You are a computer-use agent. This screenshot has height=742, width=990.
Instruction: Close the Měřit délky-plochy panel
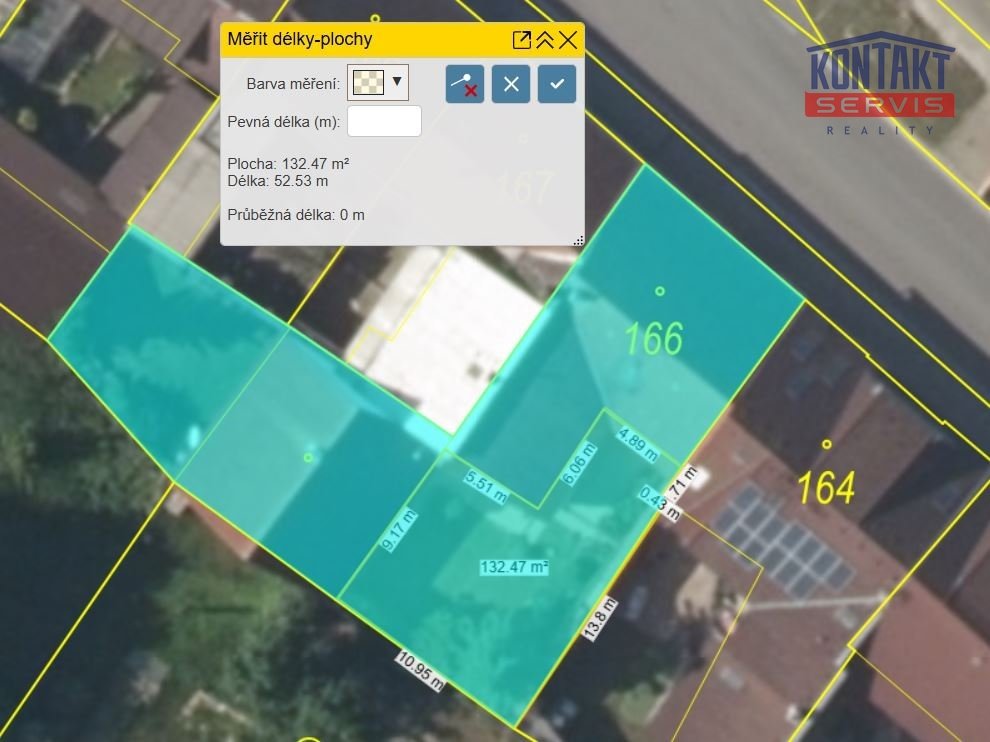point(568,40)
